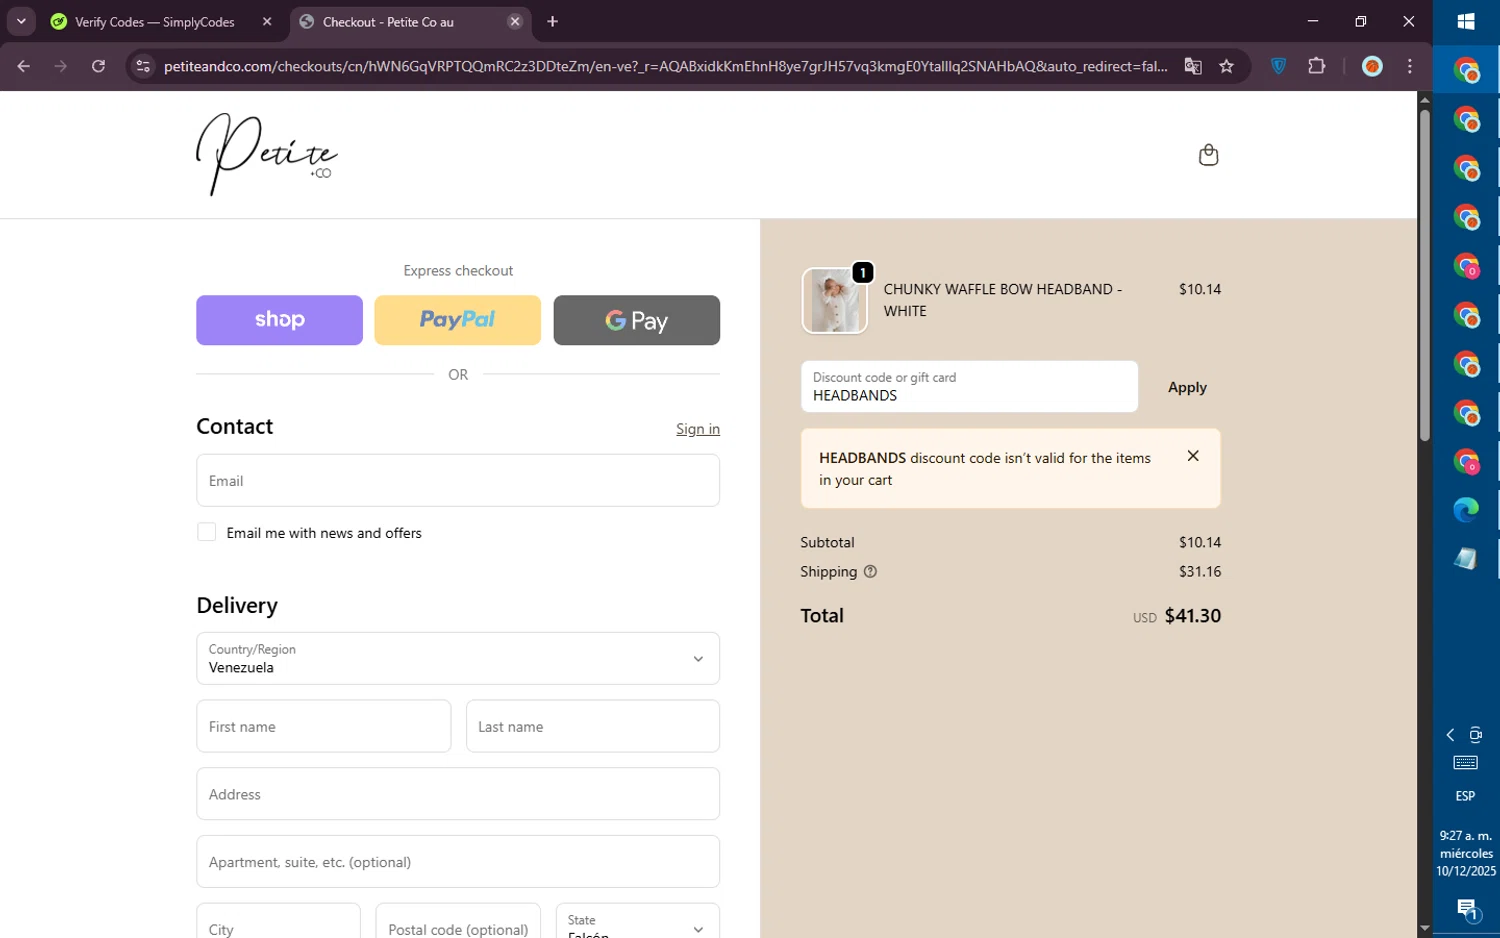Image resolution: width=1500 pixels, height=938 pixels.
Task: Click the Sign in link
Action: click(x=698, y=429)
